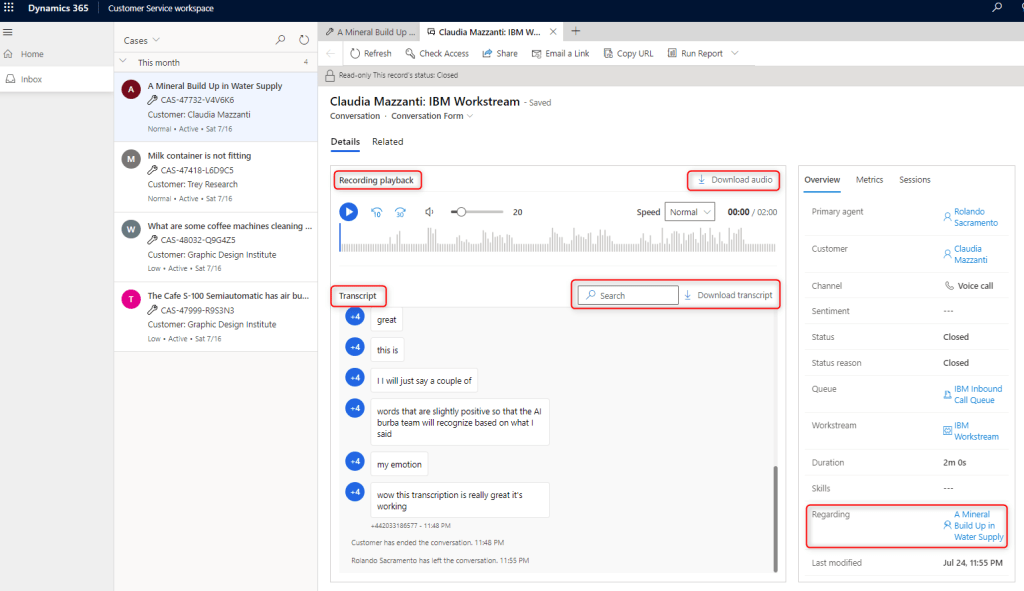This screenshot has height=591, width=1024.
Task: Search within the Cases list
Action: coord(280,40)
